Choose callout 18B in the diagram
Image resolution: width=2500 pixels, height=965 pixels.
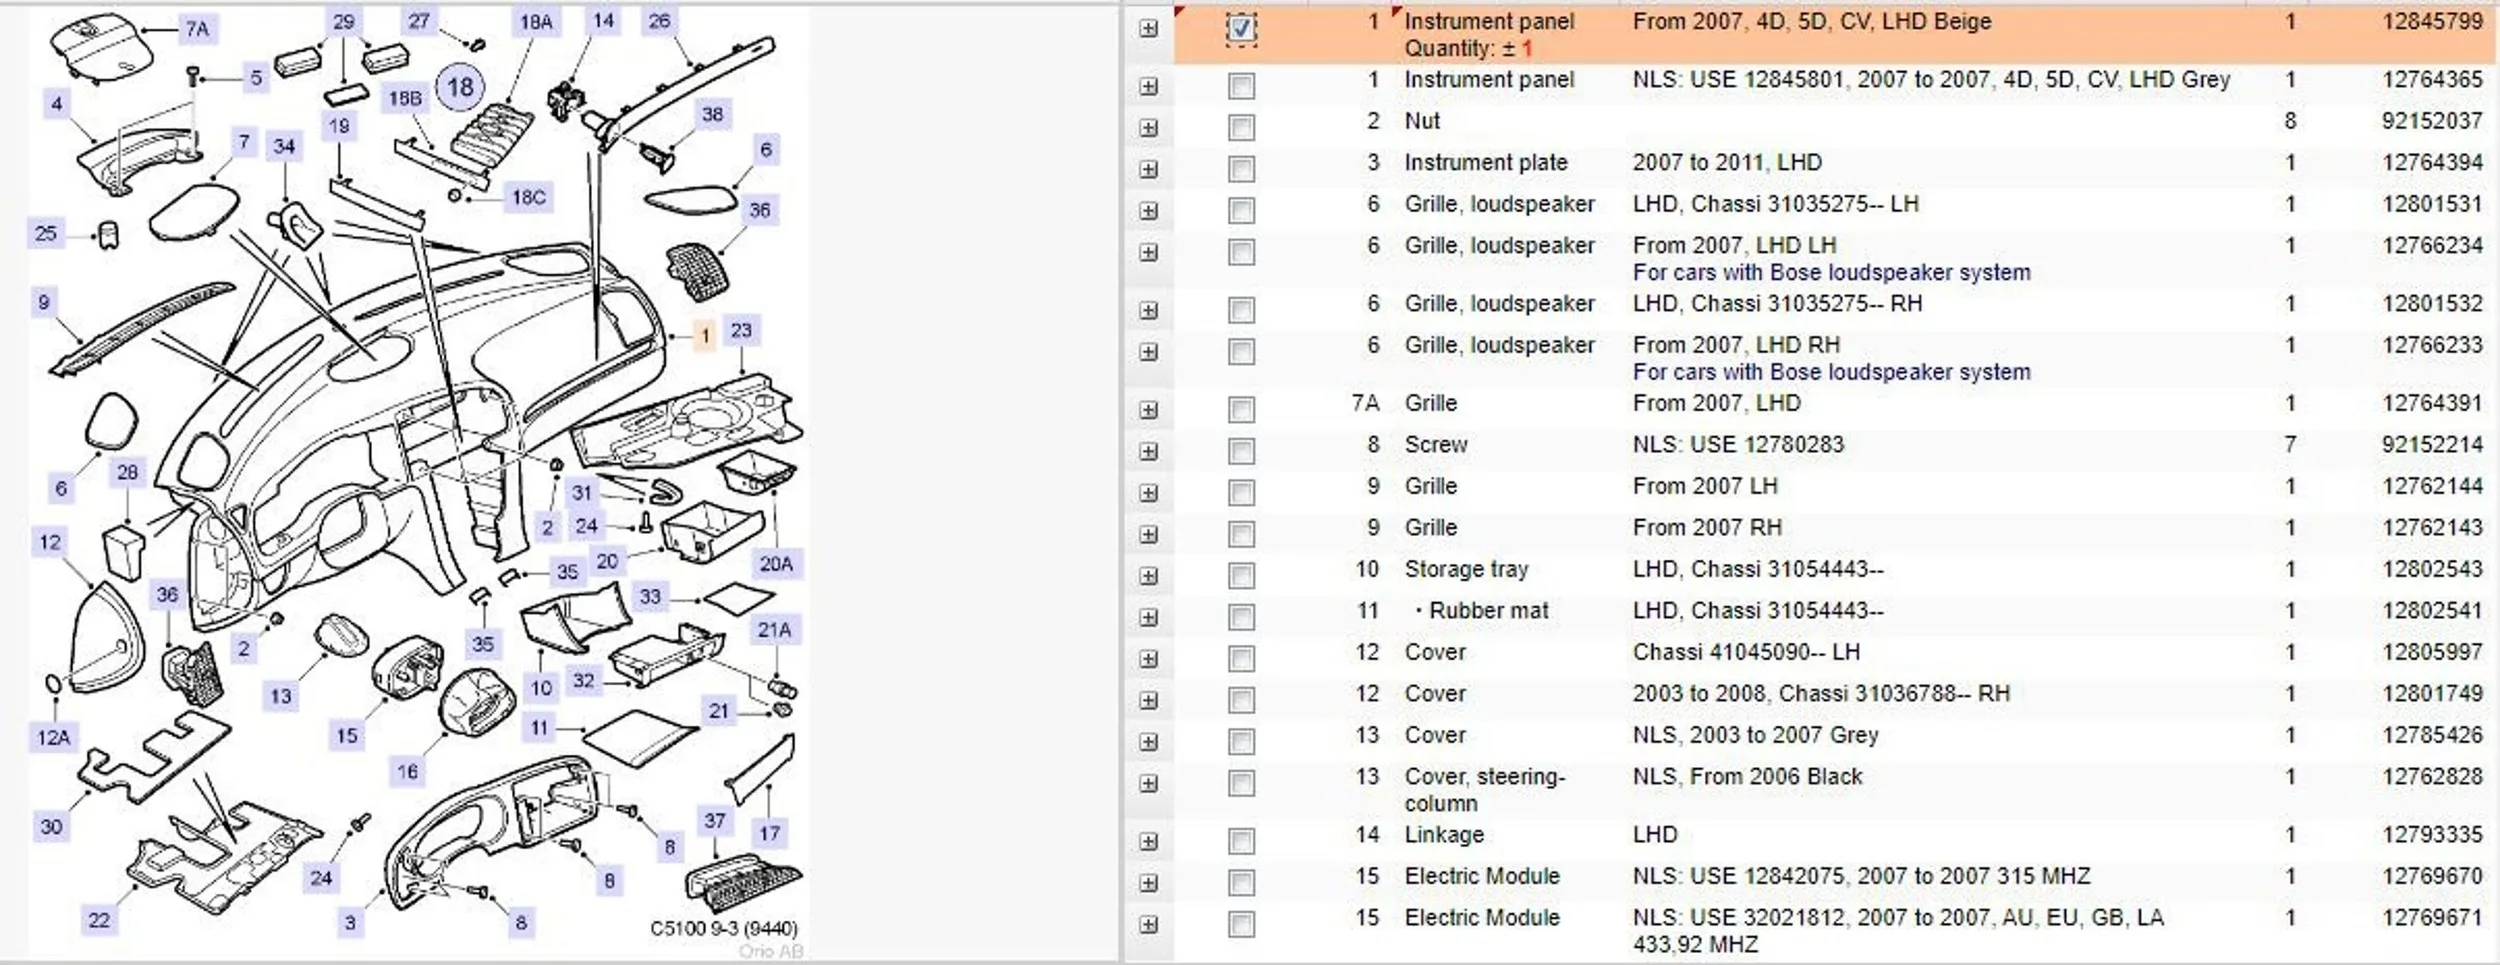pos(405,98)
